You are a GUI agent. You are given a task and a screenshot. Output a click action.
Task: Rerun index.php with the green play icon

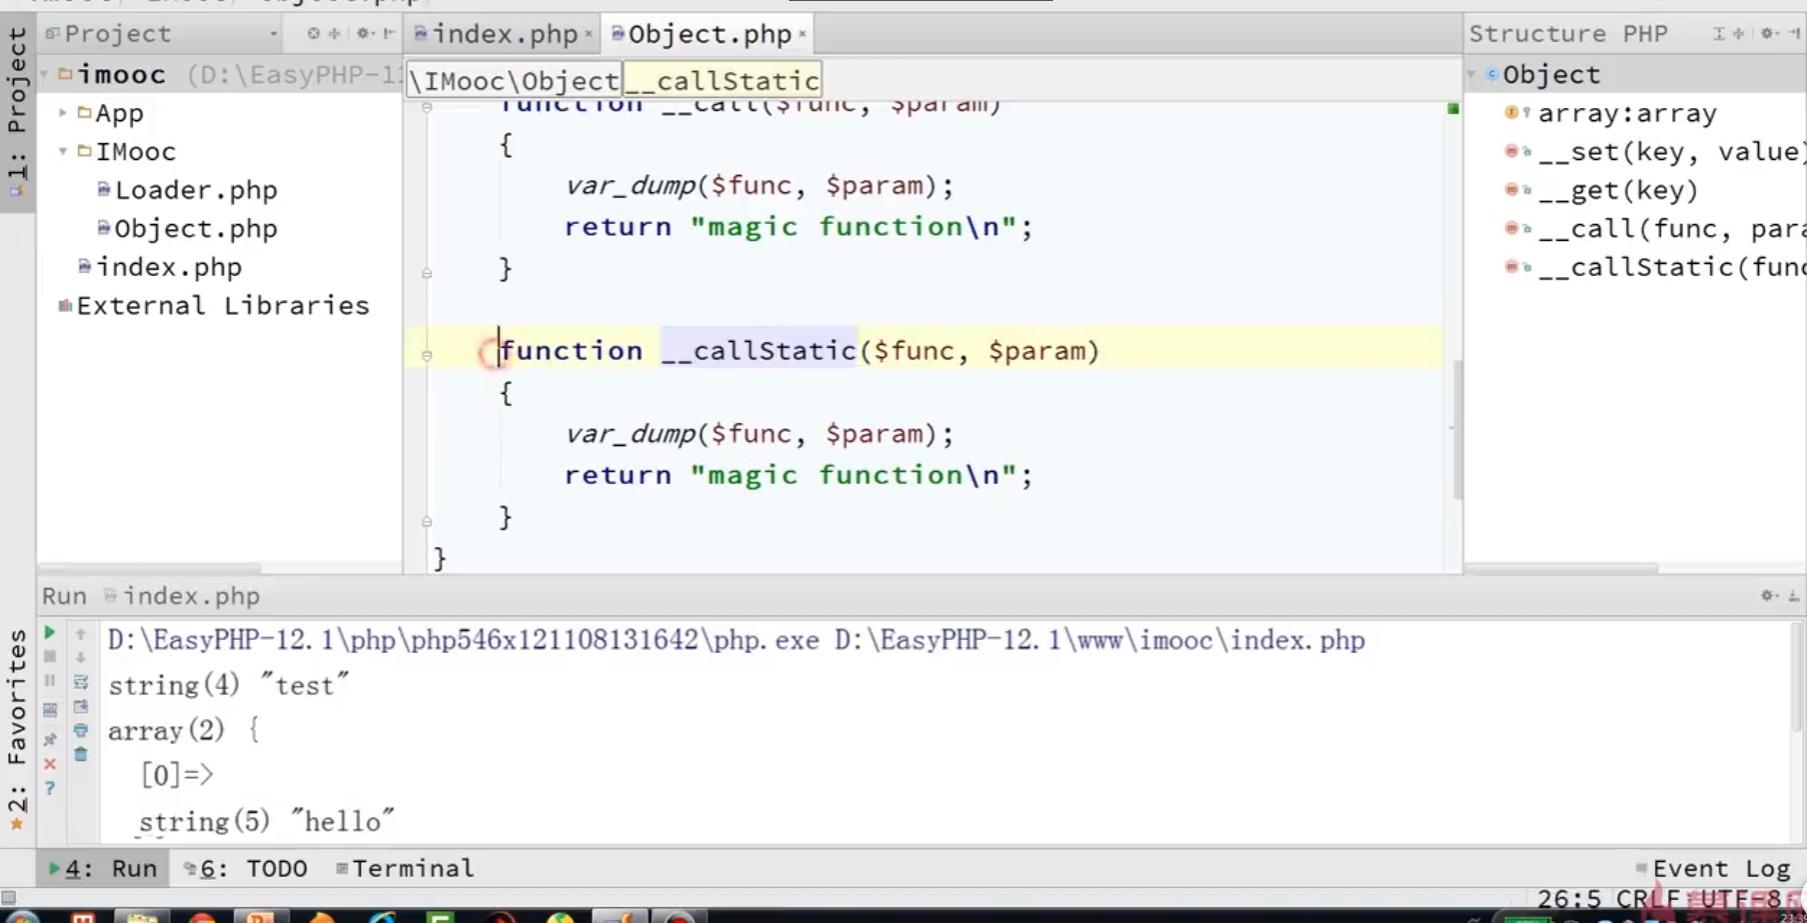pyautogui.click(x=49, y=633)
